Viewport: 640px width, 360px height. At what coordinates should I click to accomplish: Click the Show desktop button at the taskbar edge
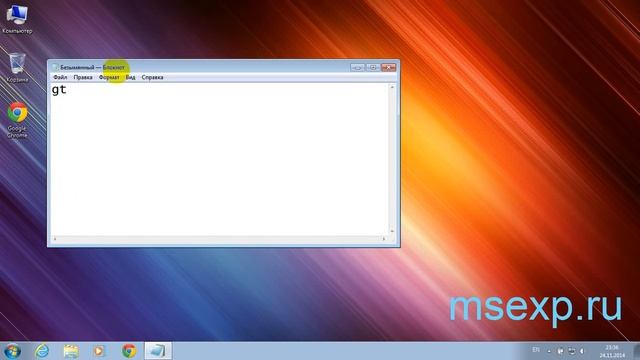(x=636, y=351)
